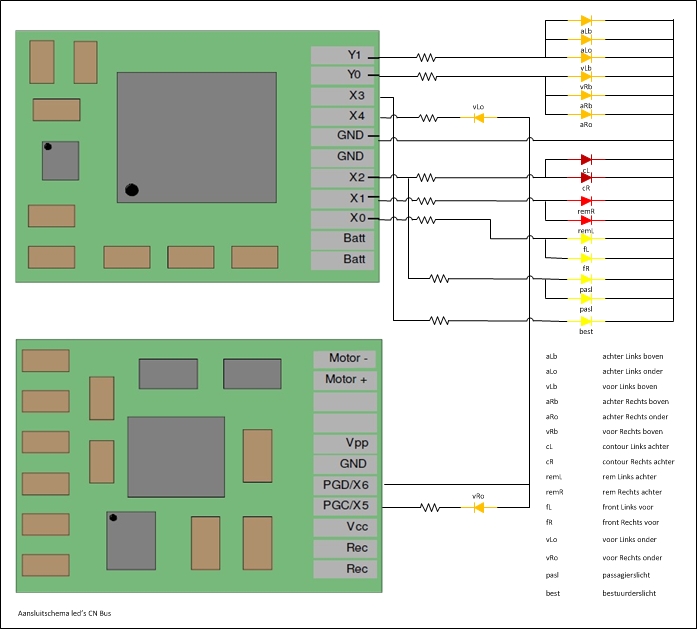Click the resistor on the Y1 line
Viewport: 697px width, 629px height.
(x=427, y=57)
